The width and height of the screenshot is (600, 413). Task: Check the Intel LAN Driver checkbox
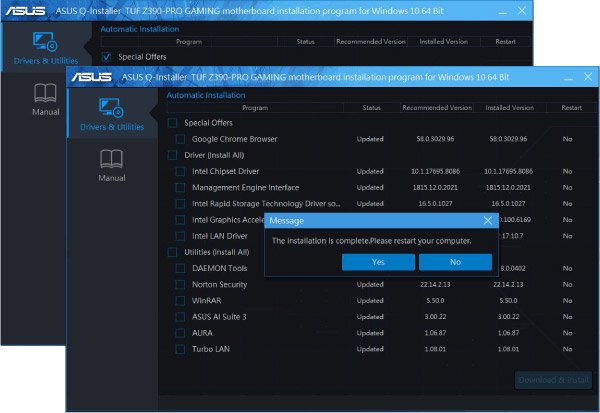point(180,236)
